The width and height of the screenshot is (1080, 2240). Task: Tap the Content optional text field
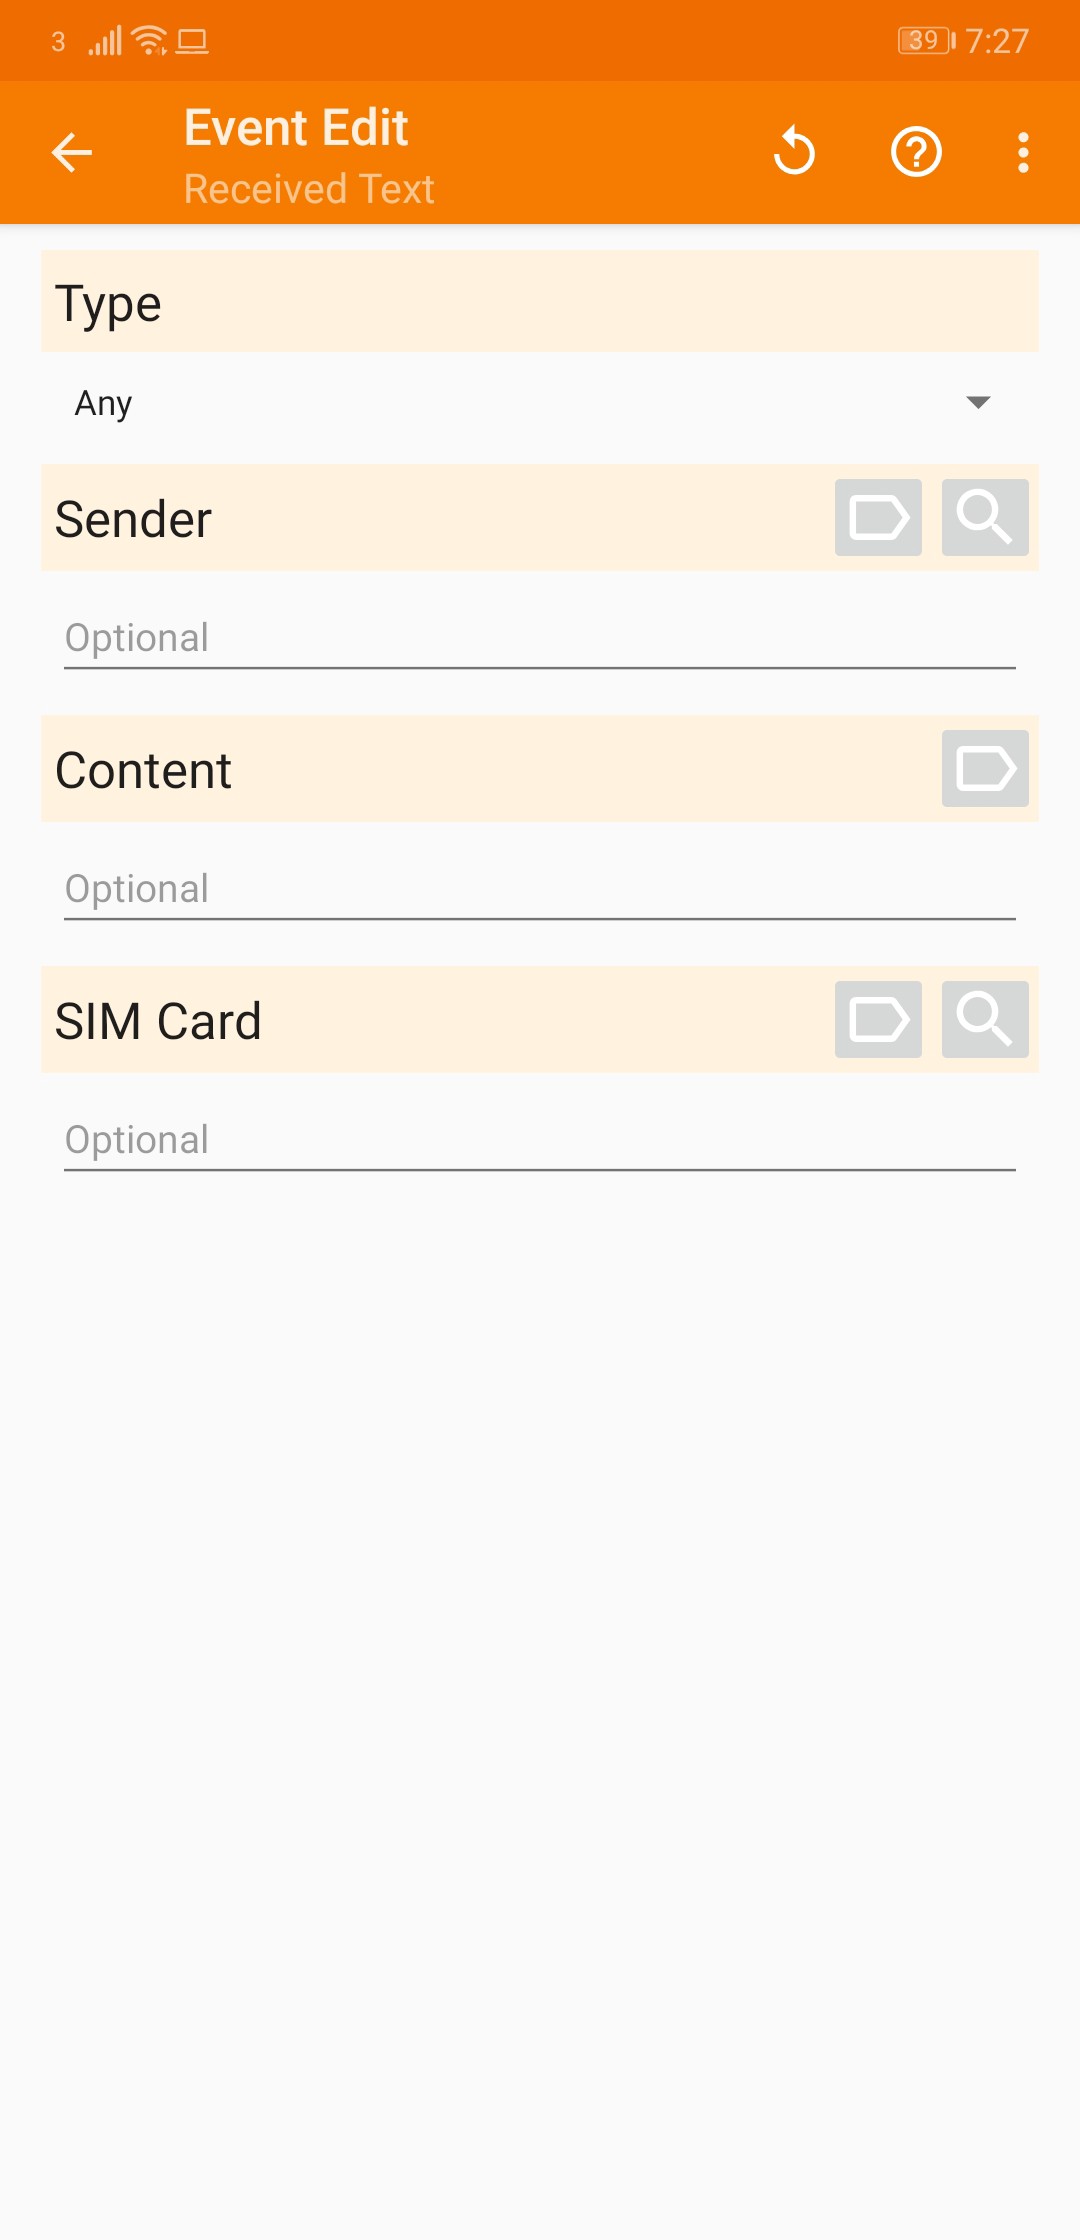click(x=540, y=890)
